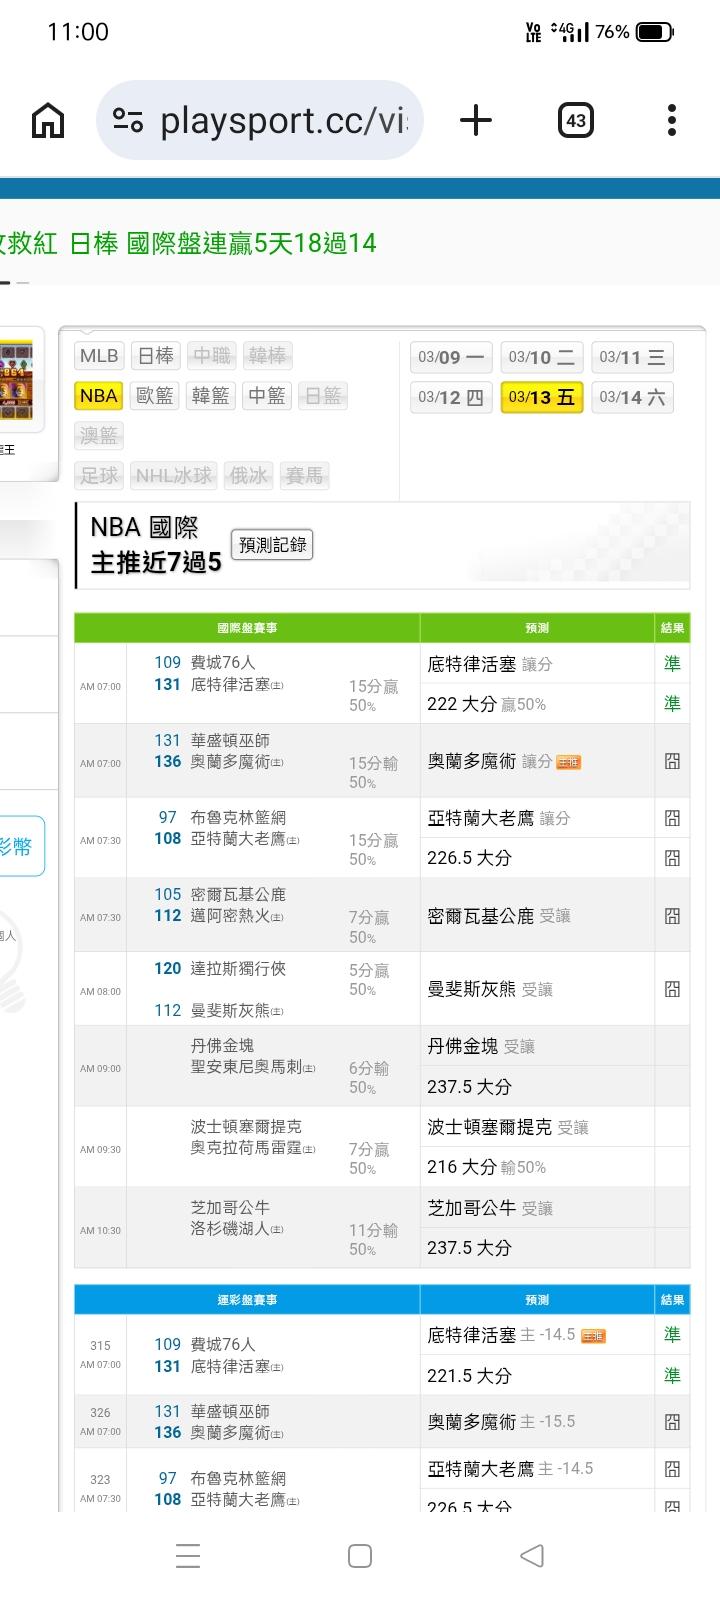
Task: Select the MLB league tab
Action: coord(99,356)
